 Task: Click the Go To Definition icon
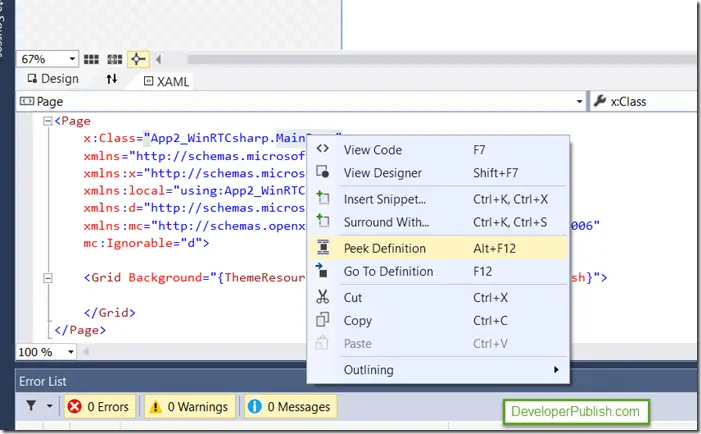[x=321, y=270]
